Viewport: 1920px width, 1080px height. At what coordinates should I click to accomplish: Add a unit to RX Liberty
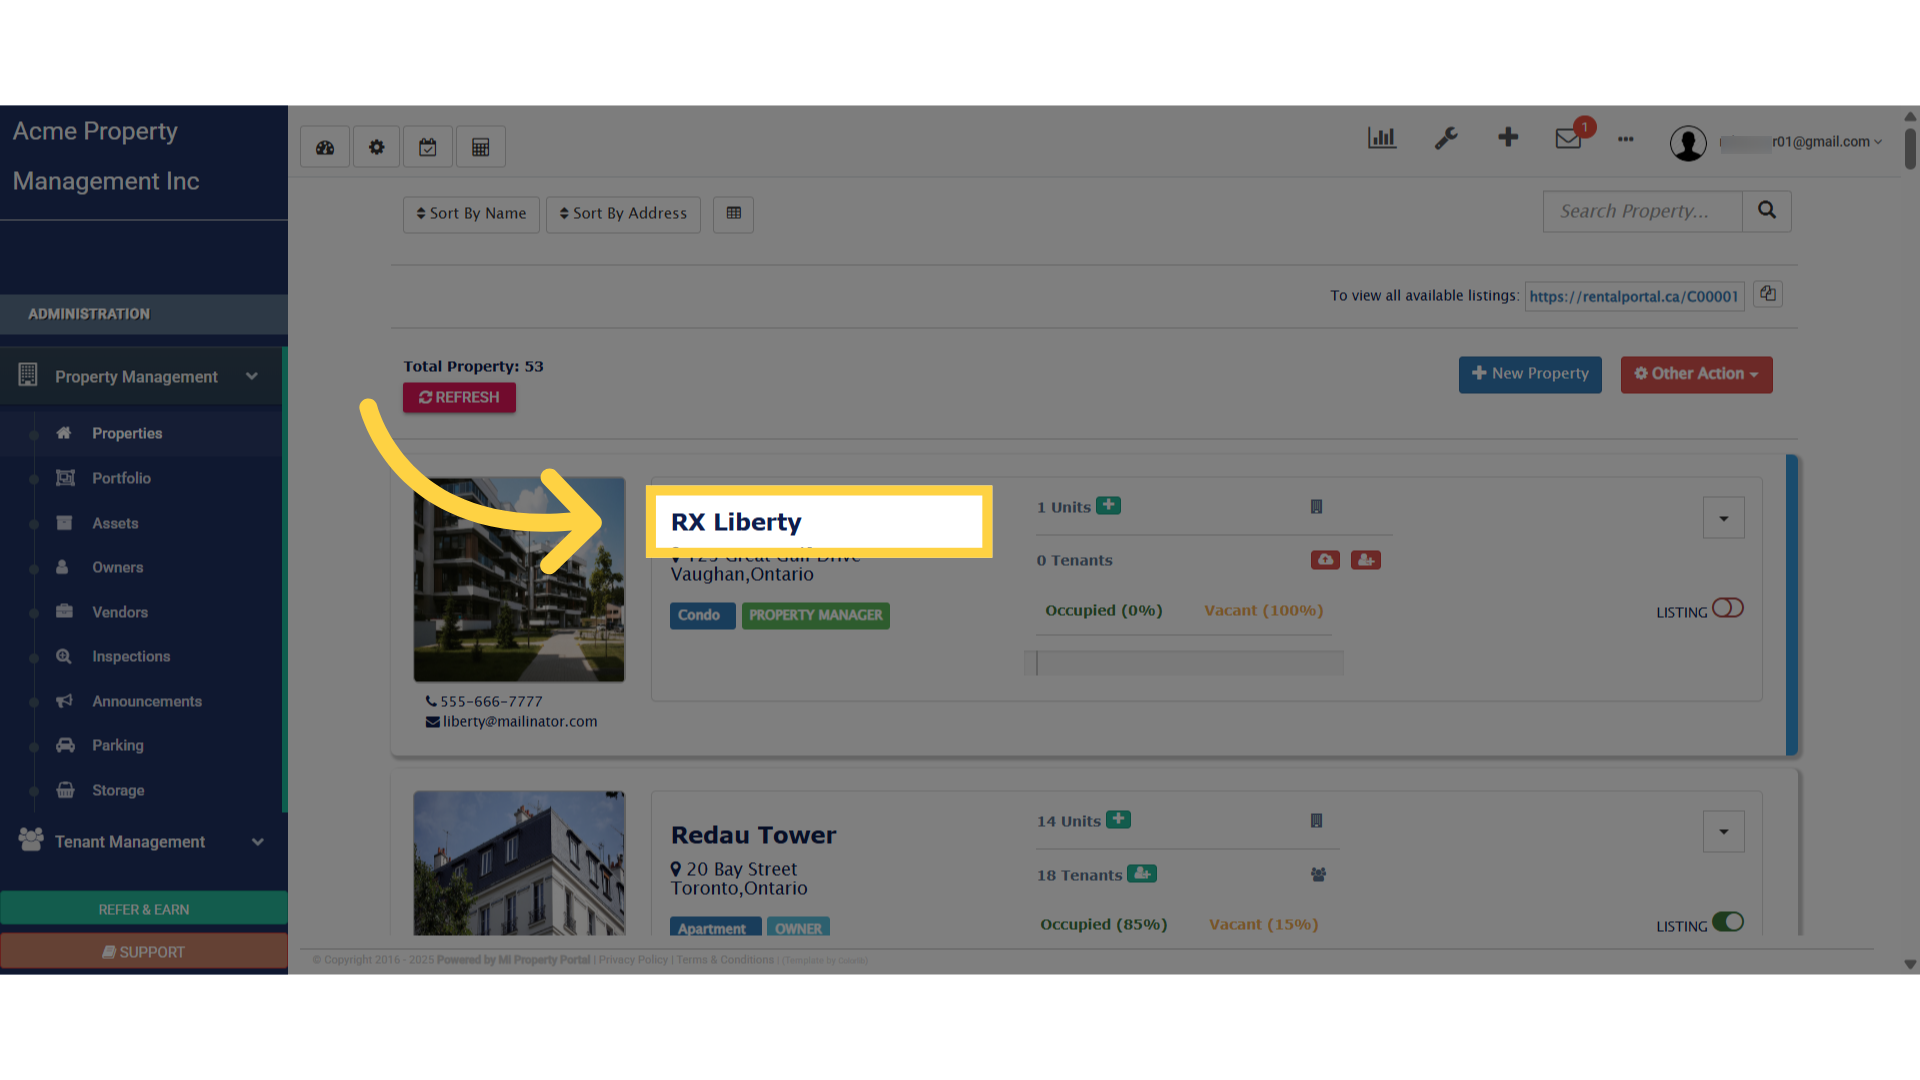tap(1108, 505)
